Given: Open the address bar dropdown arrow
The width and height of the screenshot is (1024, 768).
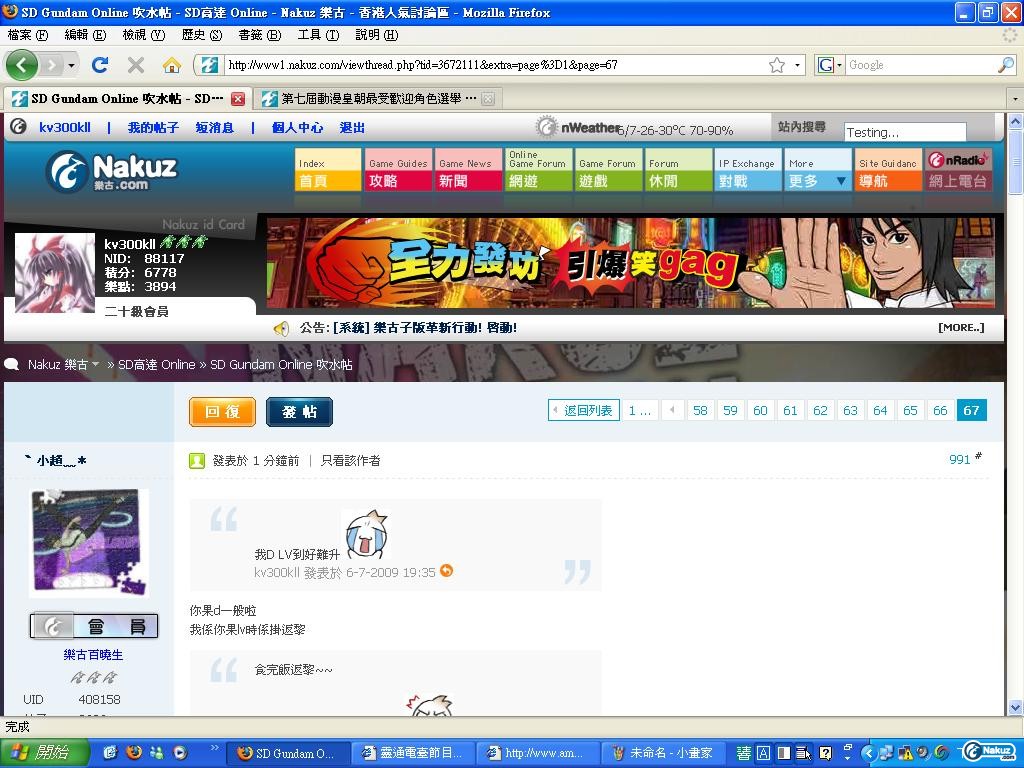Looking at the screenshot, I should pos(797,65).
